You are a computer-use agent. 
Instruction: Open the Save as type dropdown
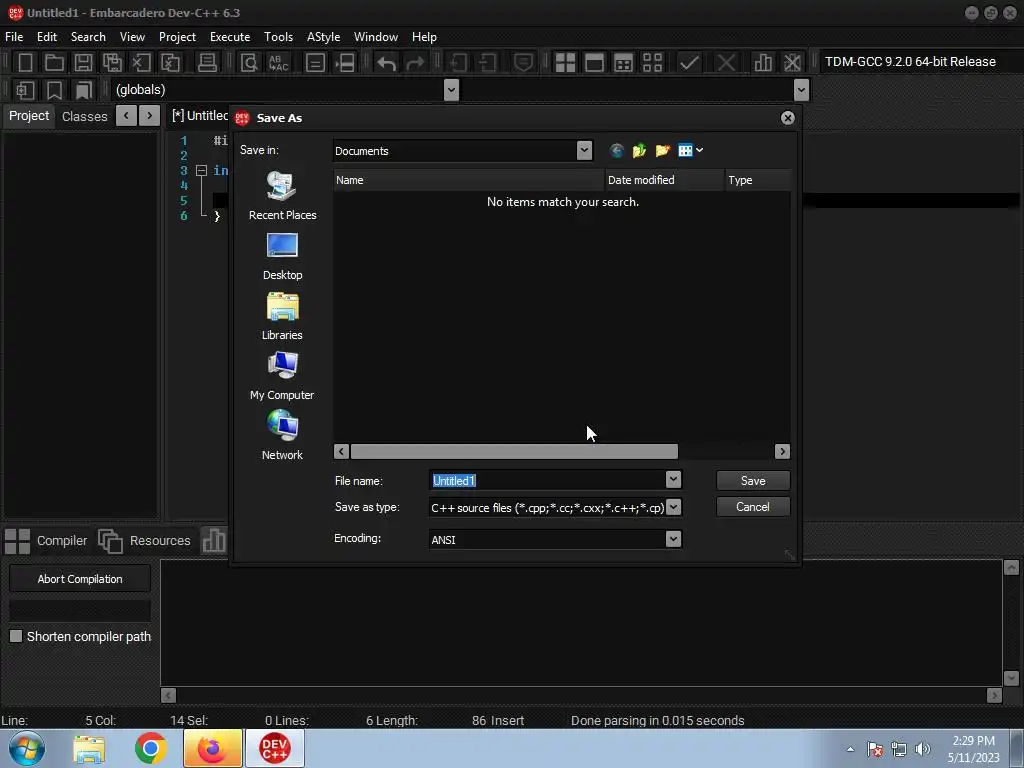tap(673, 507)
